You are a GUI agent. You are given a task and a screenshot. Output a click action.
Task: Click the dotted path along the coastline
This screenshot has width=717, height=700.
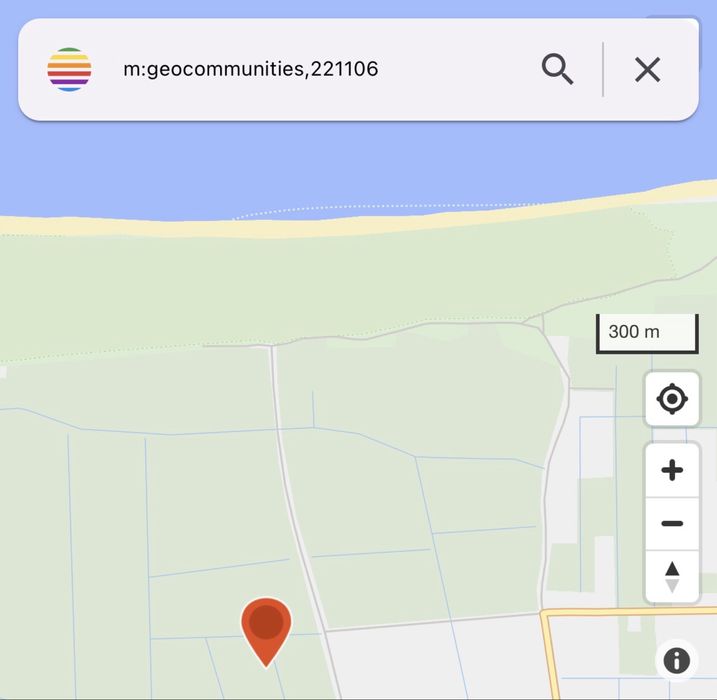[x=389, y=208]
